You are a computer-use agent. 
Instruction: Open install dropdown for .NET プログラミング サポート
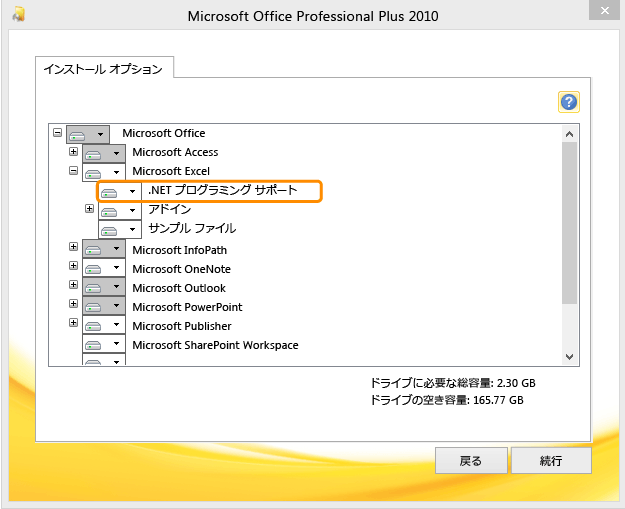click(x=120, y=192)
